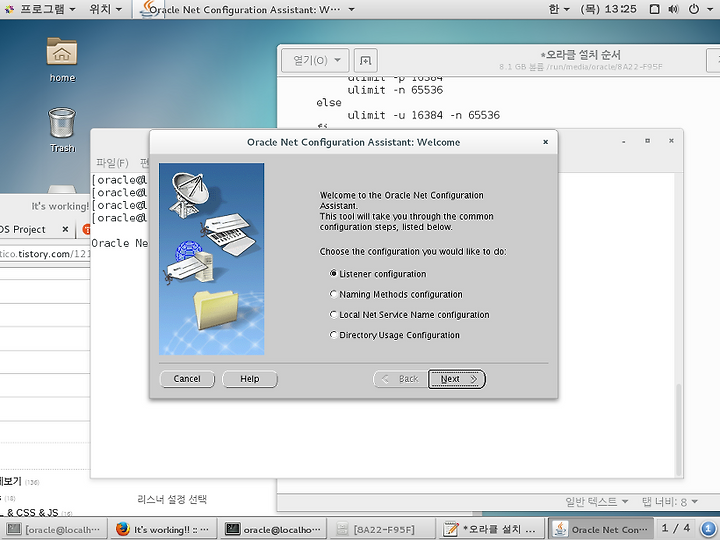Click the Next button in assistant
Viewport: 720px width, 540px height.
457,379
